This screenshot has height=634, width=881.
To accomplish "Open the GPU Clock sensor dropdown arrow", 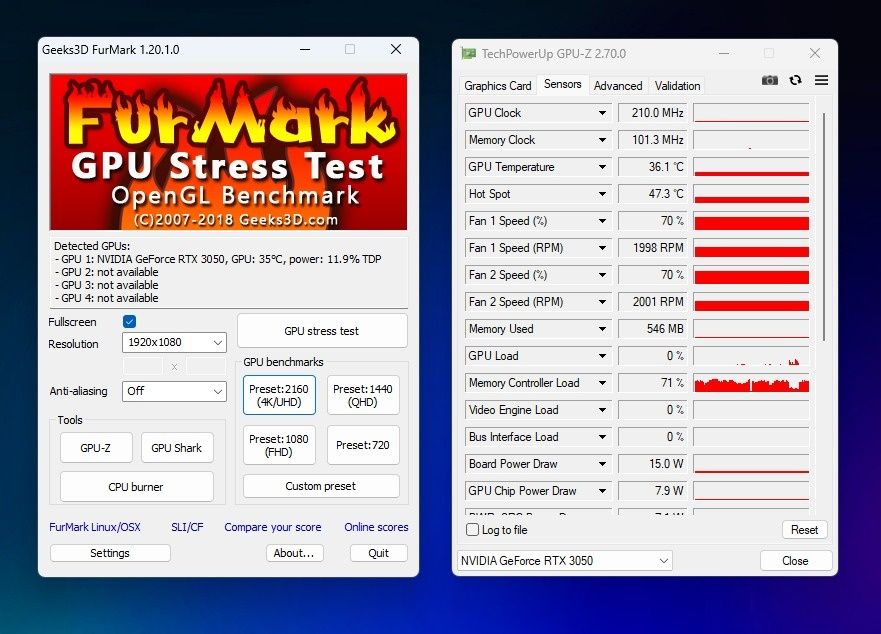I will (x=602, y=113).
